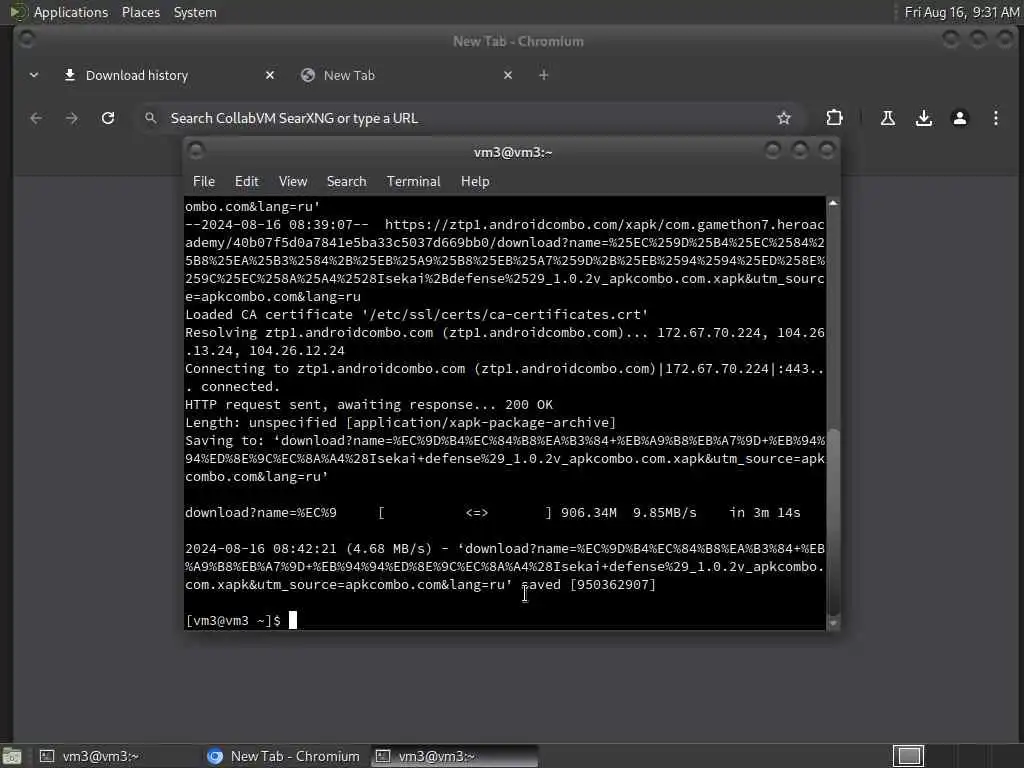Go forward in Chromium
Image resolution: width=1024 pixels, height=768 pixels.
[x=72, y=118]
